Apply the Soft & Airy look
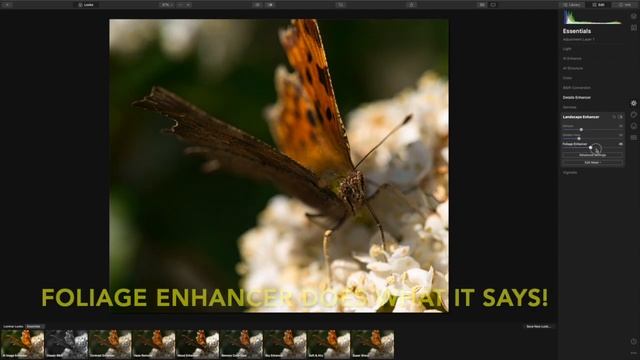The image size is (640, 360). coord(329,344)
